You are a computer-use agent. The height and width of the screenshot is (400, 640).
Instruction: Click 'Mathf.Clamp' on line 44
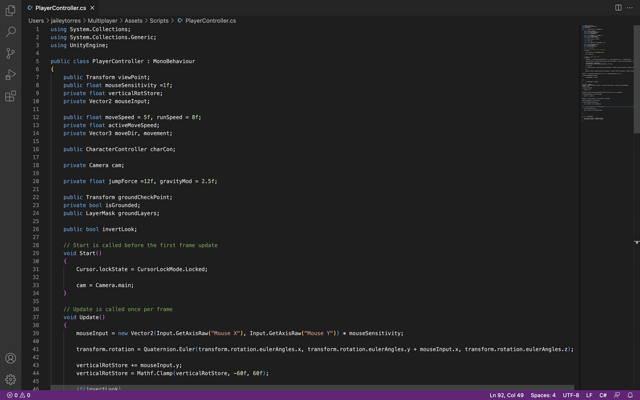[155, 373]
